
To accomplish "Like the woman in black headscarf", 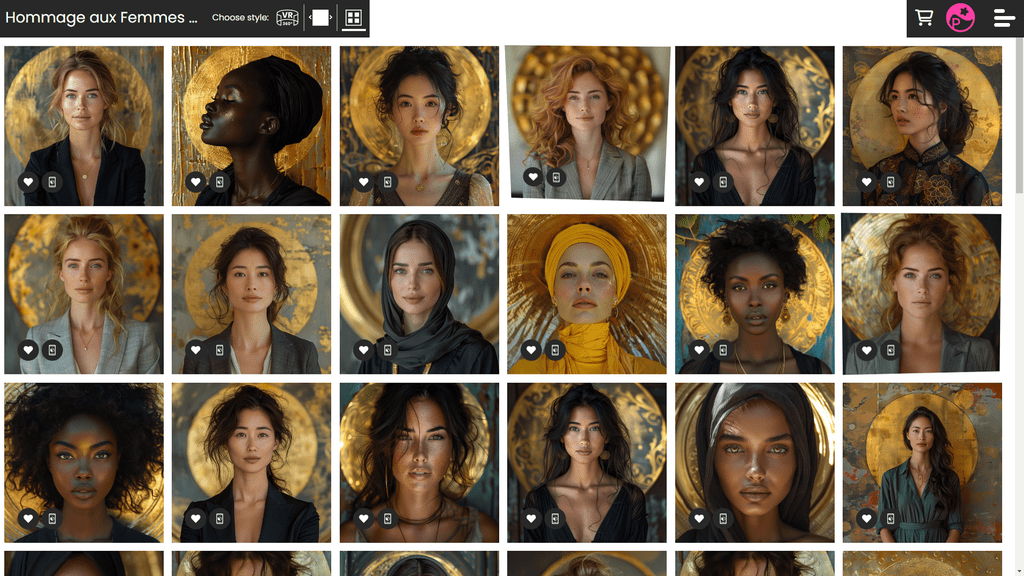I will click(364, 350).
